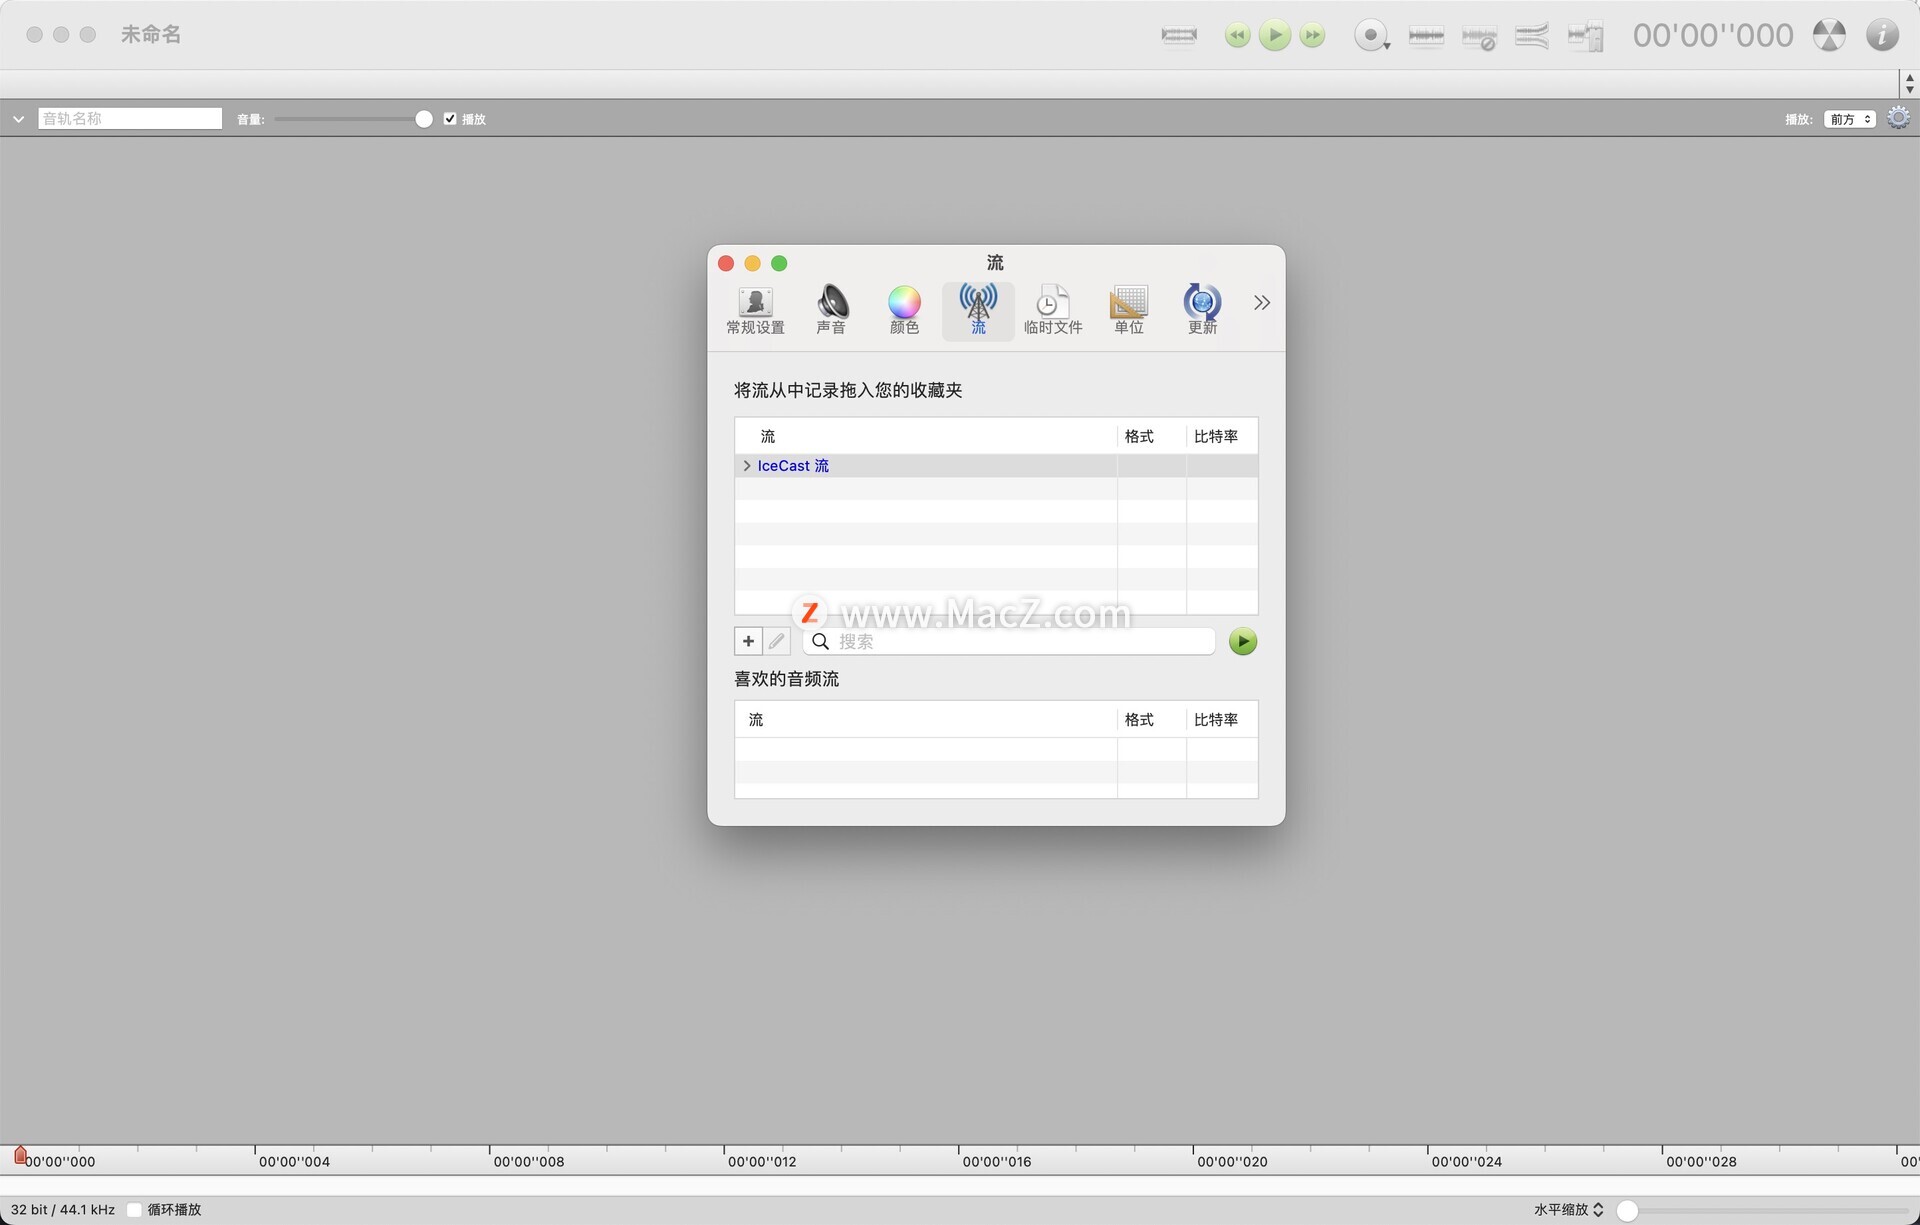Open the 水平缩放 zoom mode selector

coord(1569,1209)
